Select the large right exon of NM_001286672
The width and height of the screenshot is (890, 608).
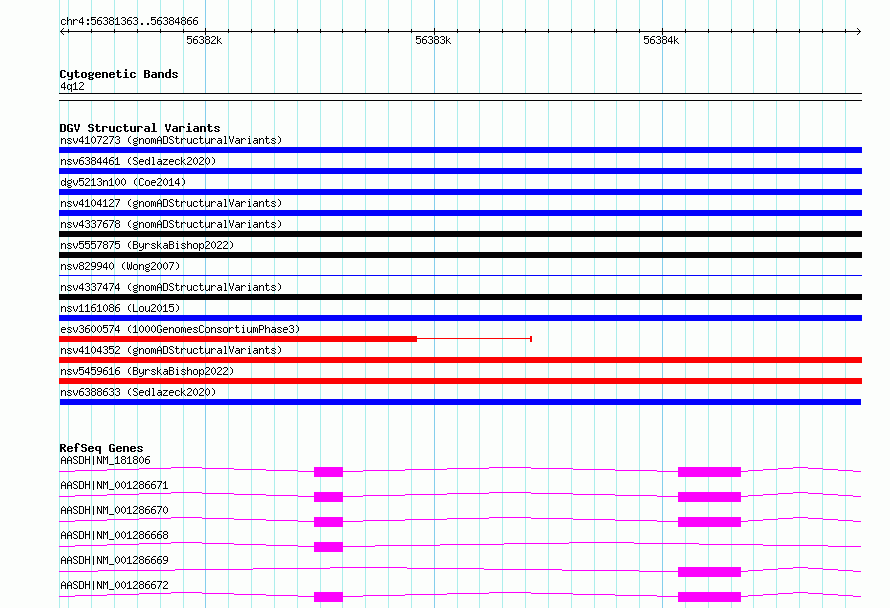710,597
